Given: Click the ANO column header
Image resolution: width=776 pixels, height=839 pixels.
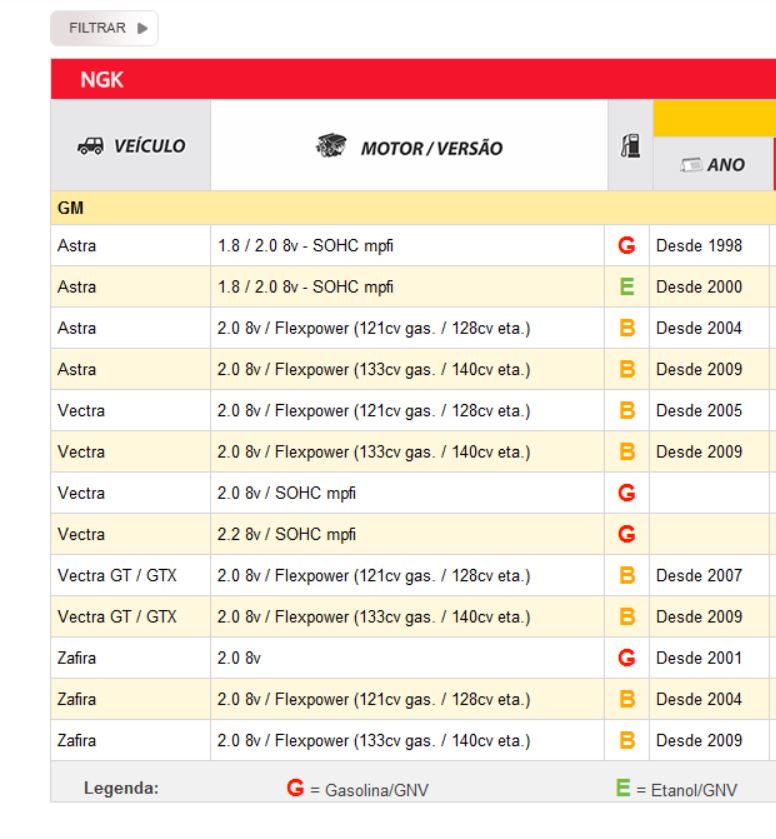Looking at the screenshot, I should (x=713, y=164).
